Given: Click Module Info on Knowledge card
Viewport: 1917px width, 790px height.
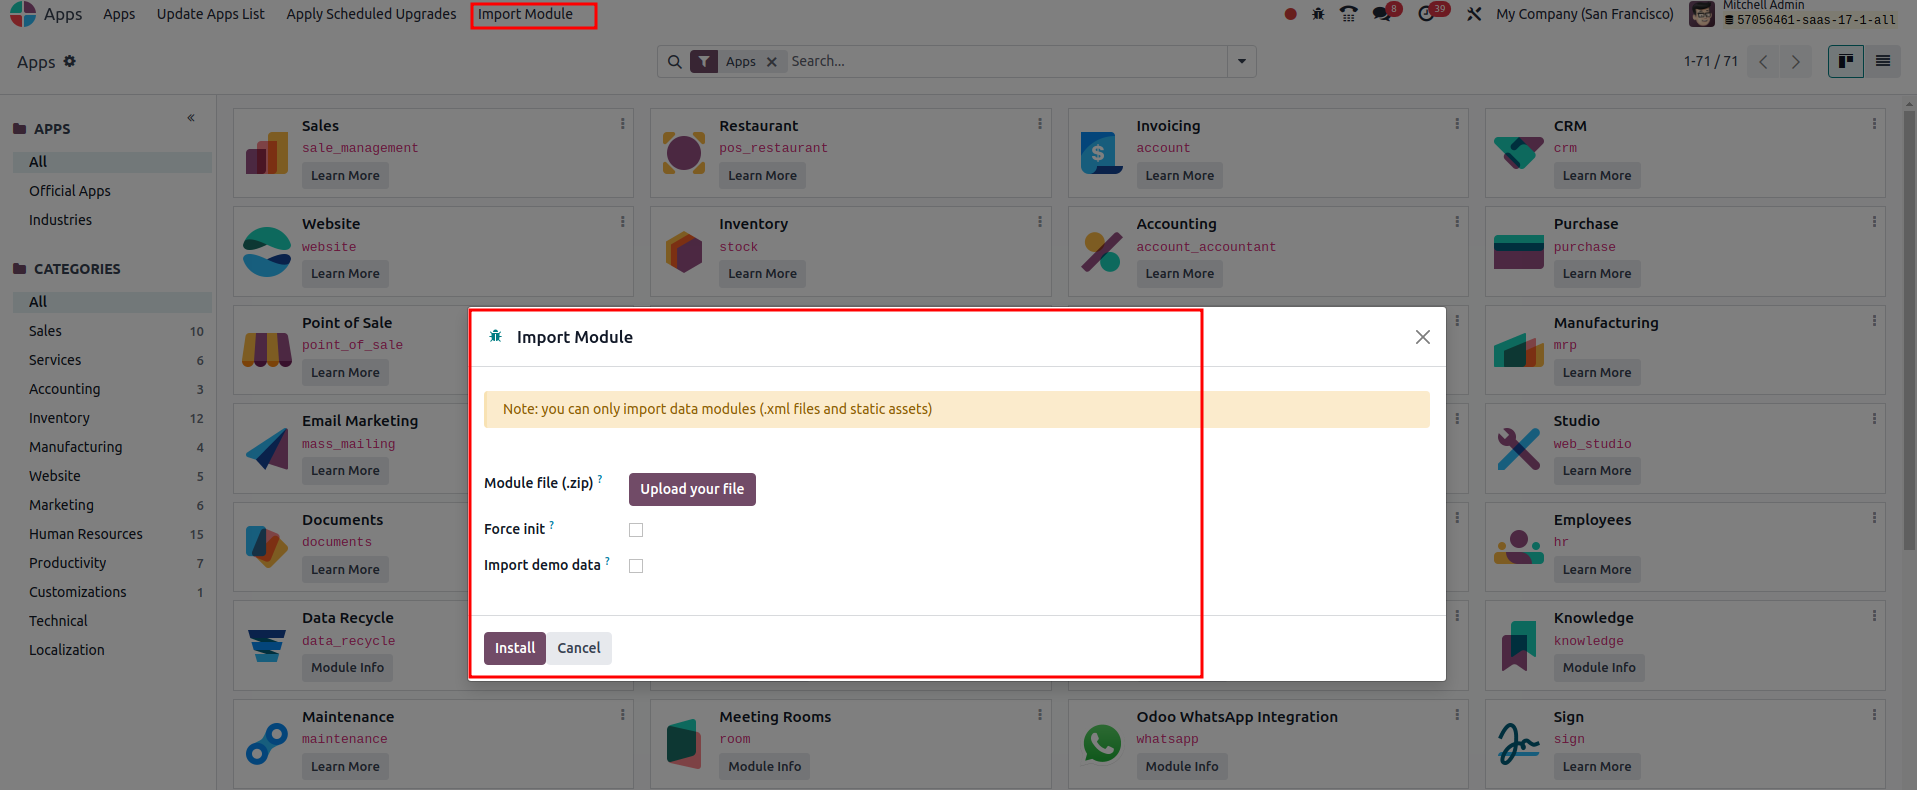Looking at the screenshot, I should [1599, 668].
